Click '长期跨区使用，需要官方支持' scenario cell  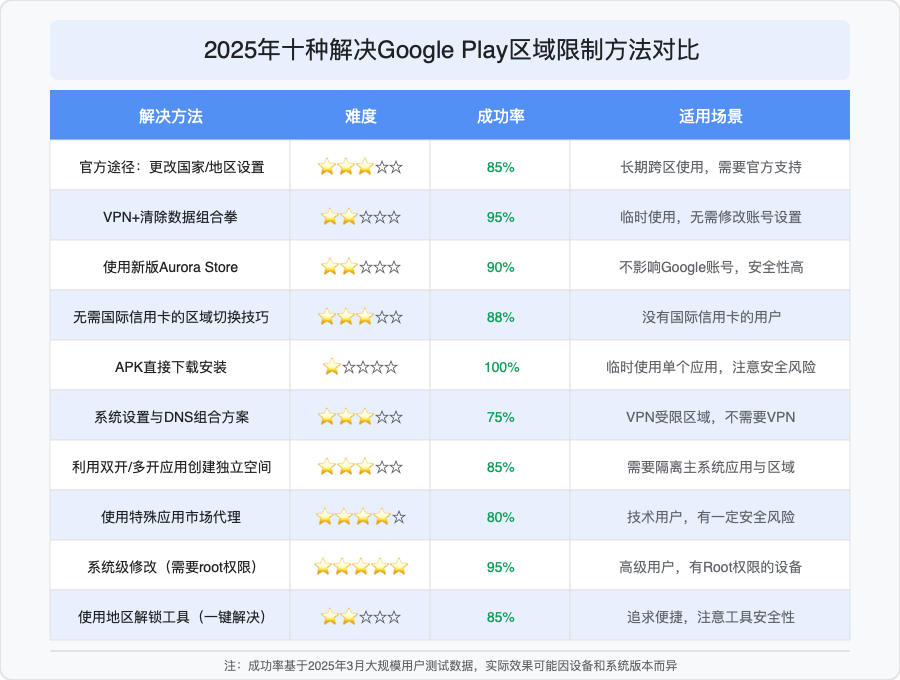click(x=711, y=167)
